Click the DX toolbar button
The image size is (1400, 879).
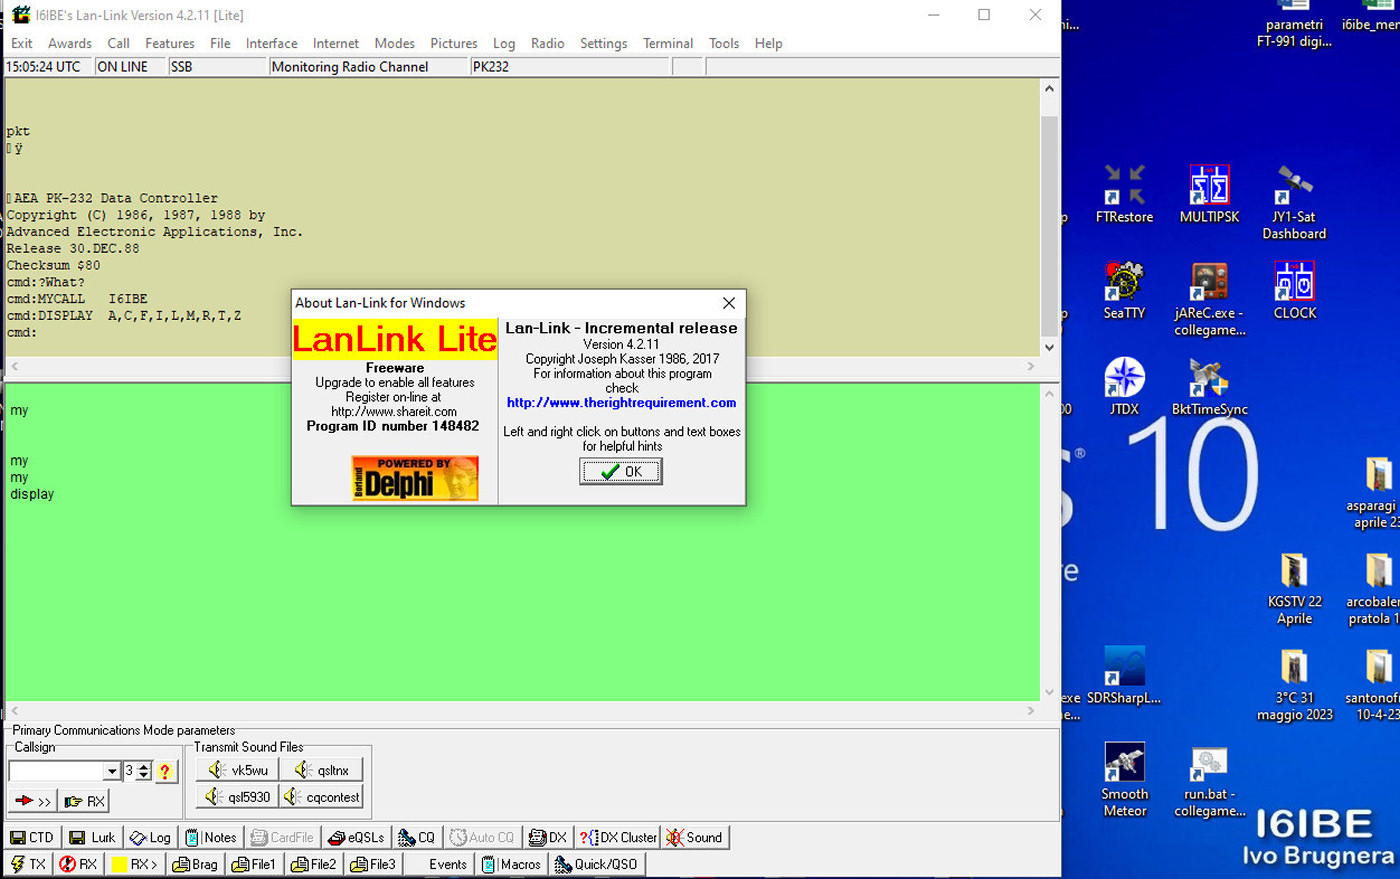(547, 838)
